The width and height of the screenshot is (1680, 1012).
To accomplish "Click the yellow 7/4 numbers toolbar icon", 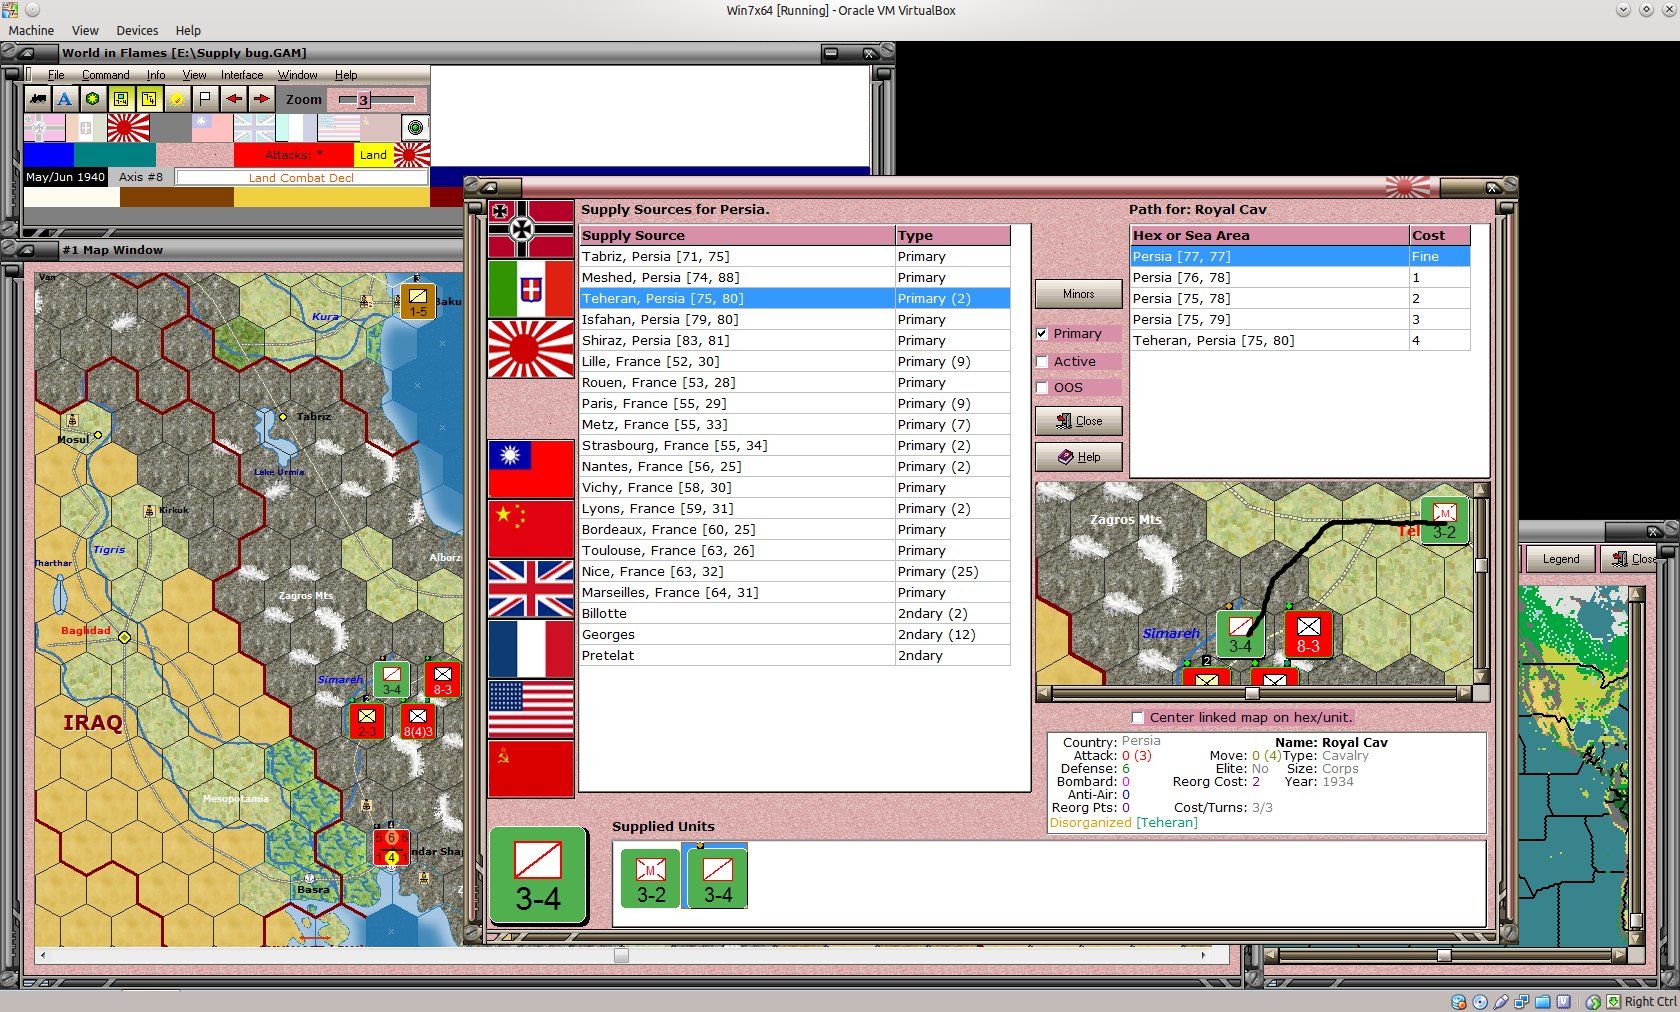I will coord(148,99).
